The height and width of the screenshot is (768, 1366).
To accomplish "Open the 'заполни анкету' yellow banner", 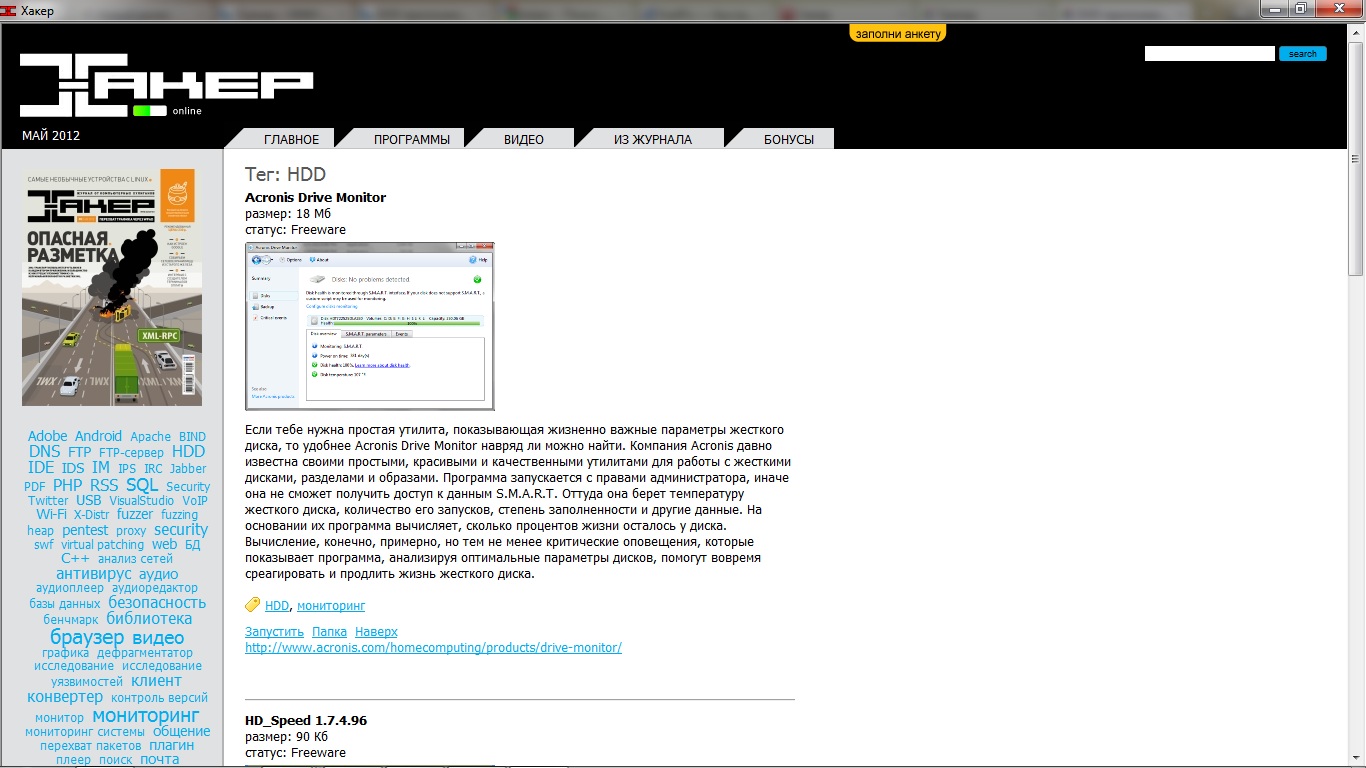I will pos(898,33).
